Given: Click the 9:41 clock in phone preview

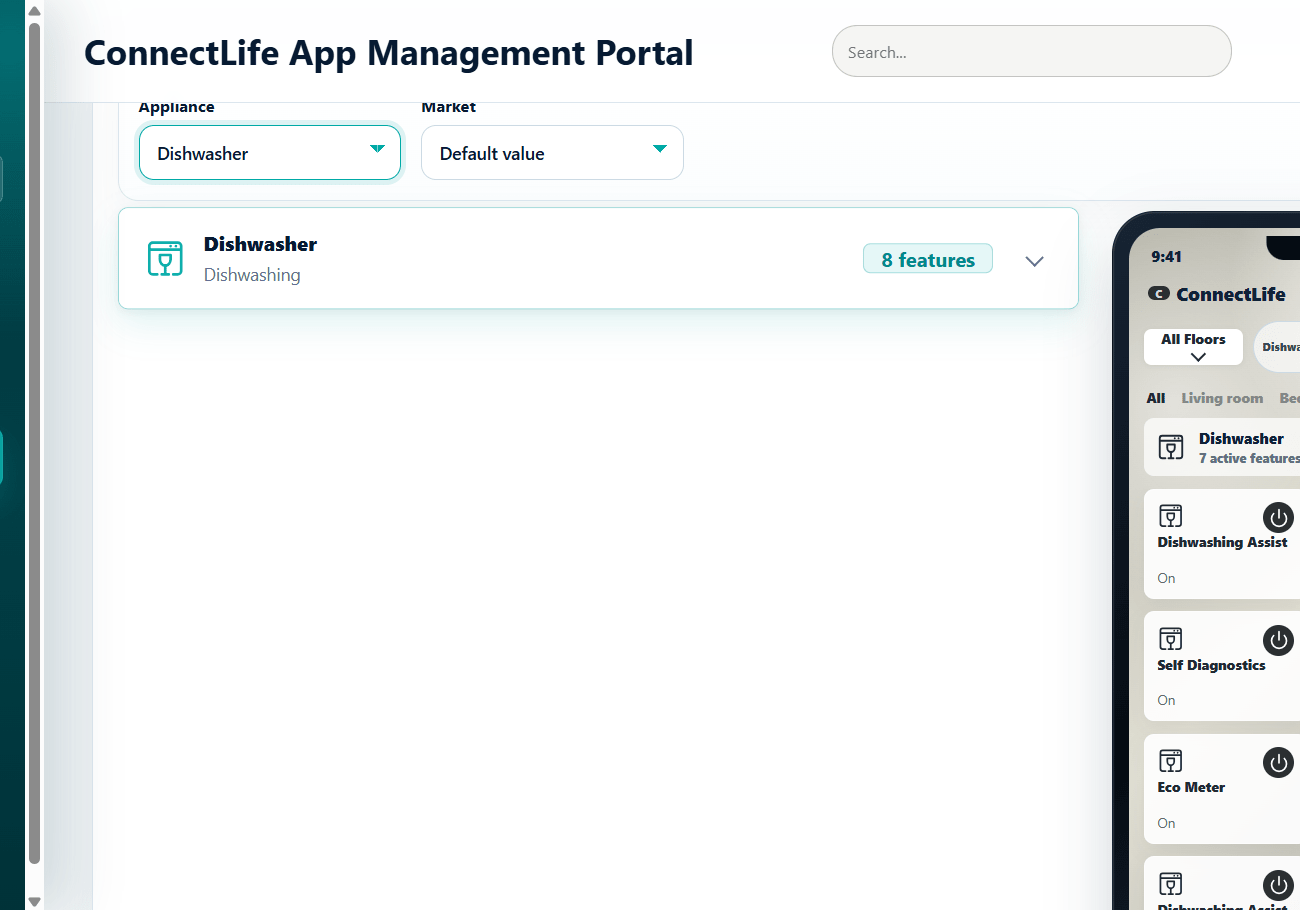Looking at the screenshot, I should (1166, 257).
